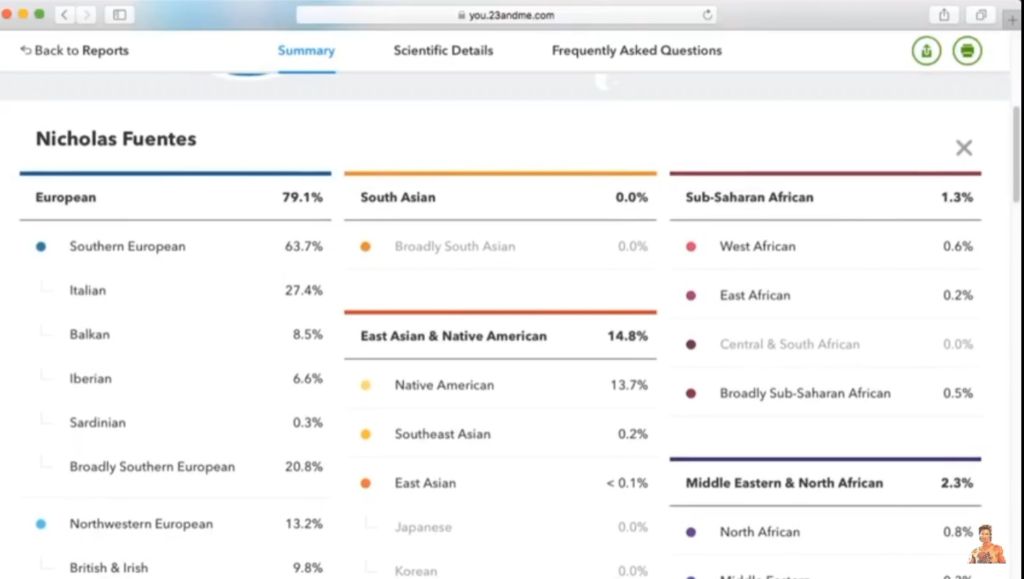This screenshot has width=1024, height=579.
Task: Open the Frequently Asked Questions tab
Action: coord(636,51)
